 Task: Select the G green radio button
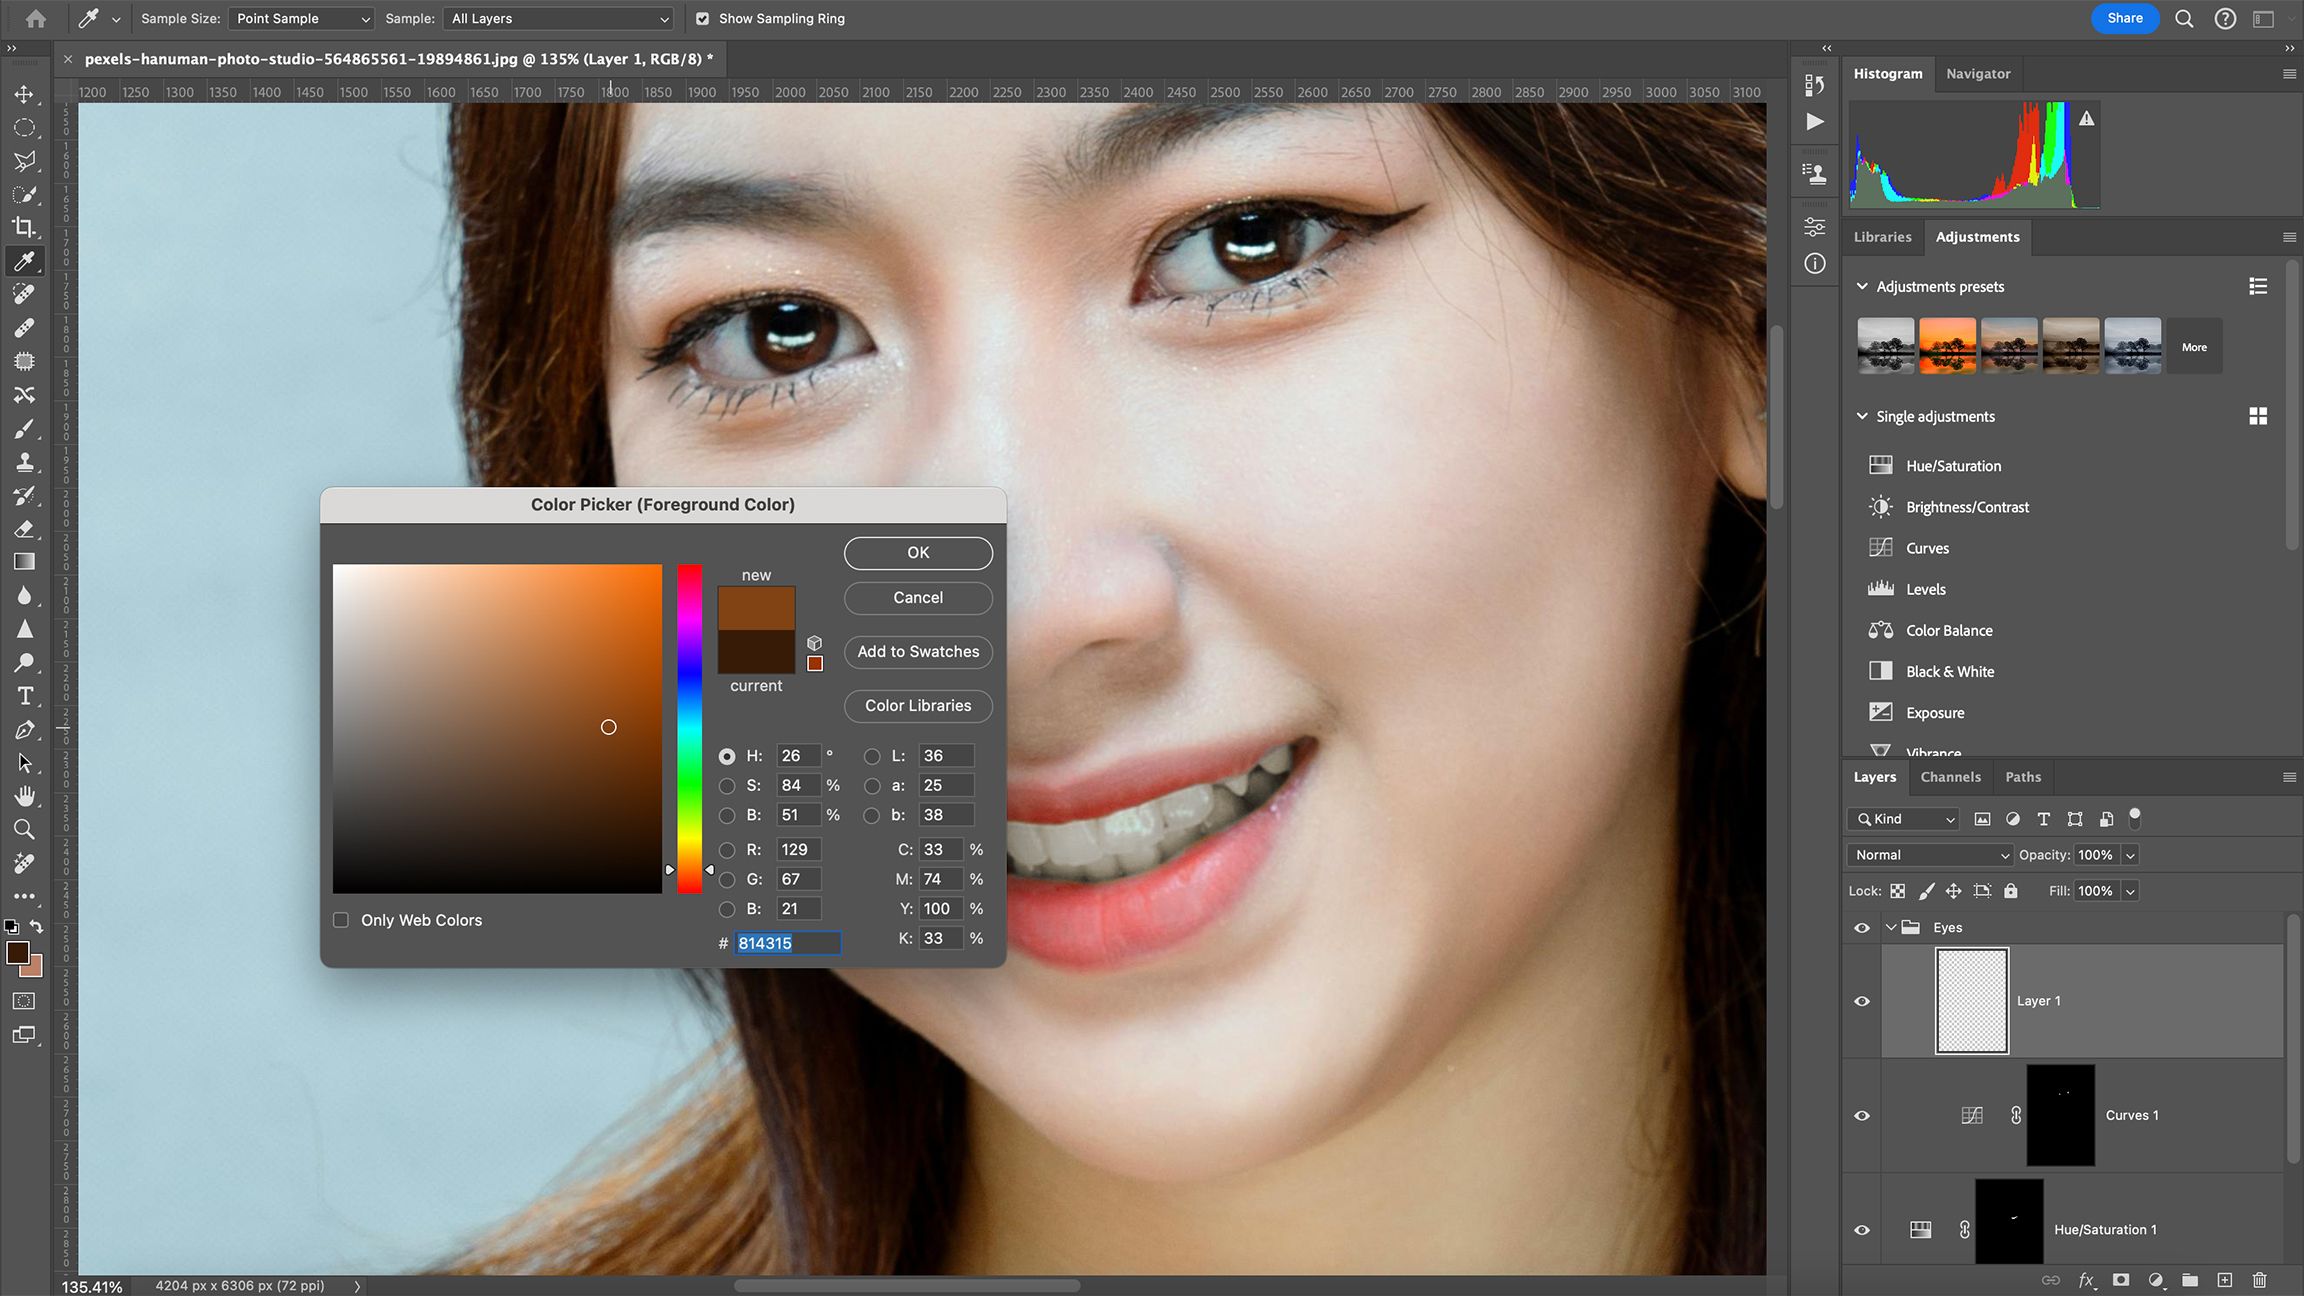727,880
